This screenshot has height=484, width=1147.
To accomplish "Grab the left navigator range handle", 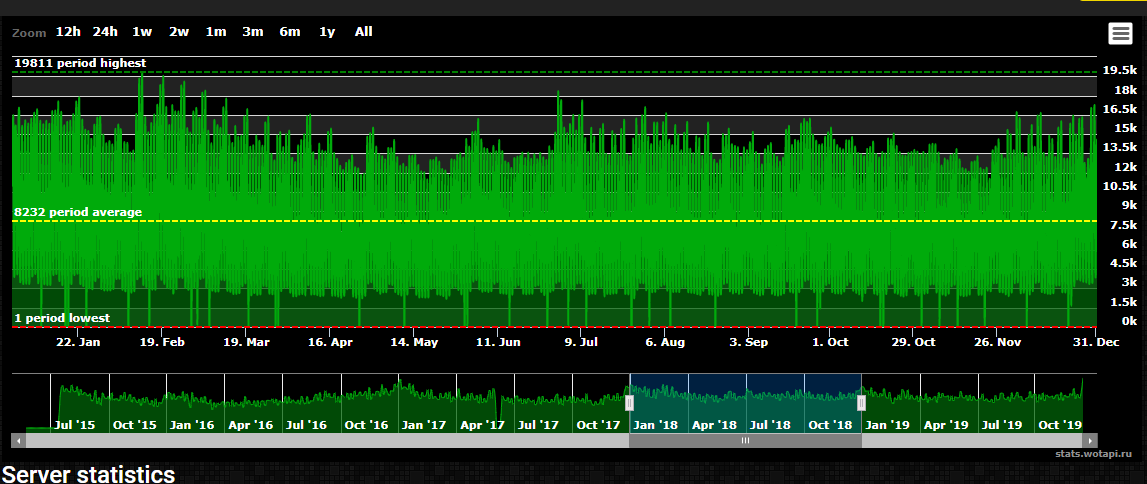I will pyautogui.click(x=630, y=403).
